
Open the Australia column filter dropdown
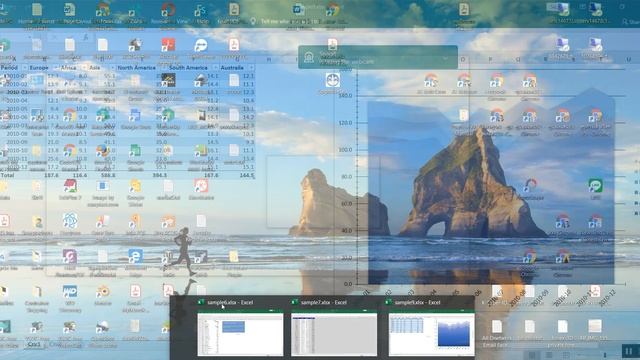(251, 68)
